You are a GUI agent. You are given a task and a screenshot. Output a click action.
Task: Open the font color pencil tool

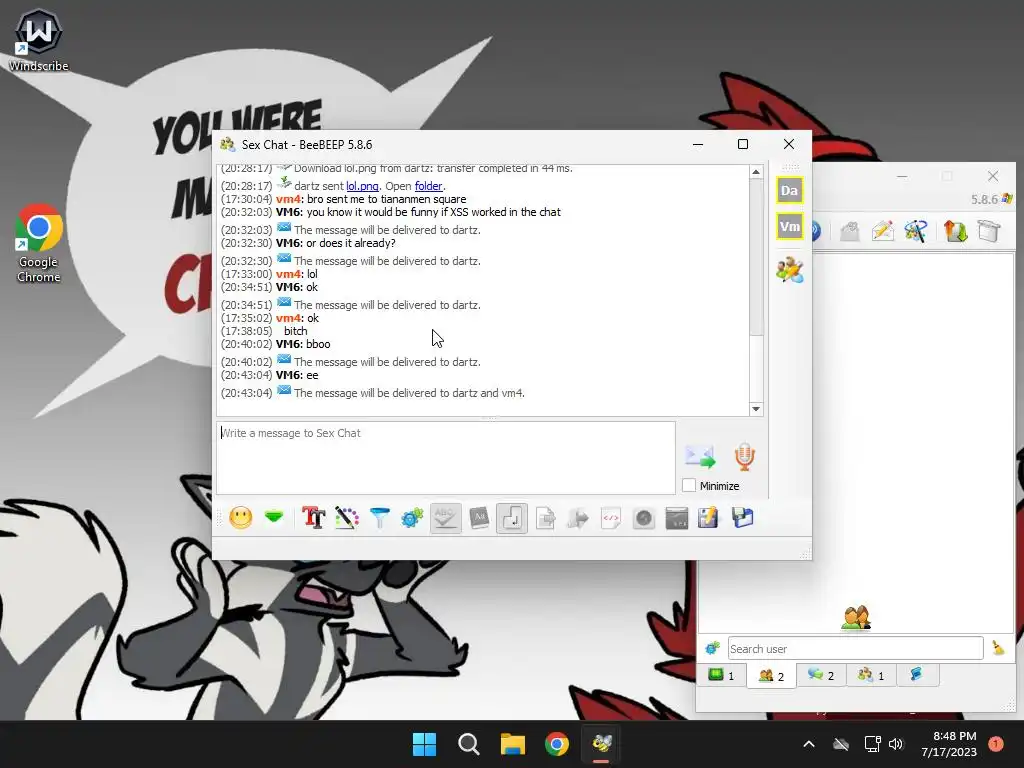347,518
